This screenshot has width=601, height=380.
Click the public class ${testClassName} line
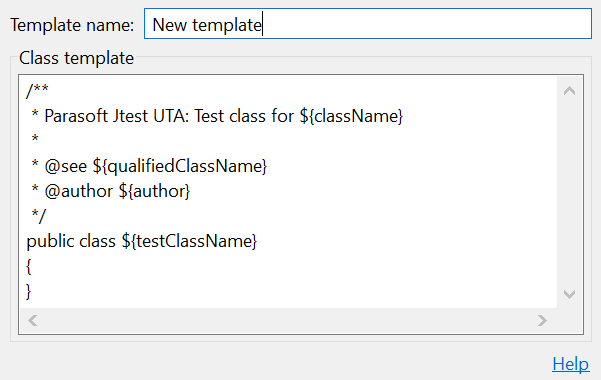tap(142, 241)
